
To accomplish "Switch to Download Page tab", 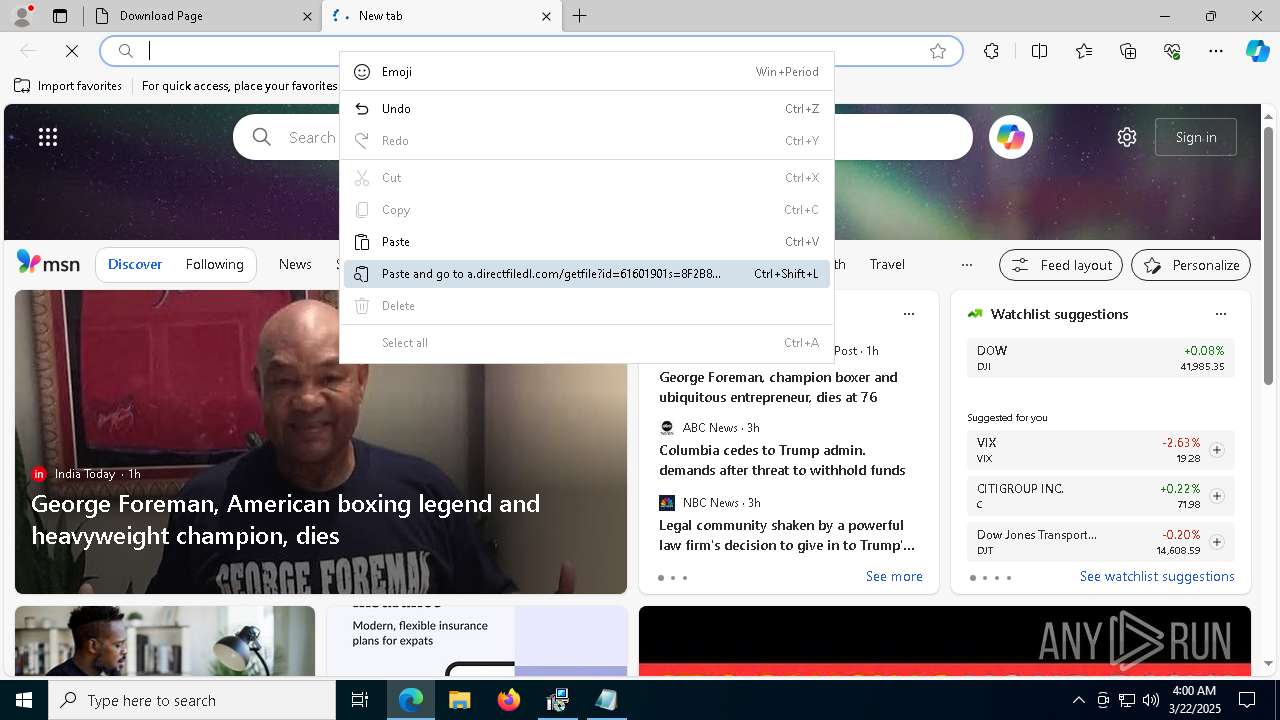I will coord(203,16).
